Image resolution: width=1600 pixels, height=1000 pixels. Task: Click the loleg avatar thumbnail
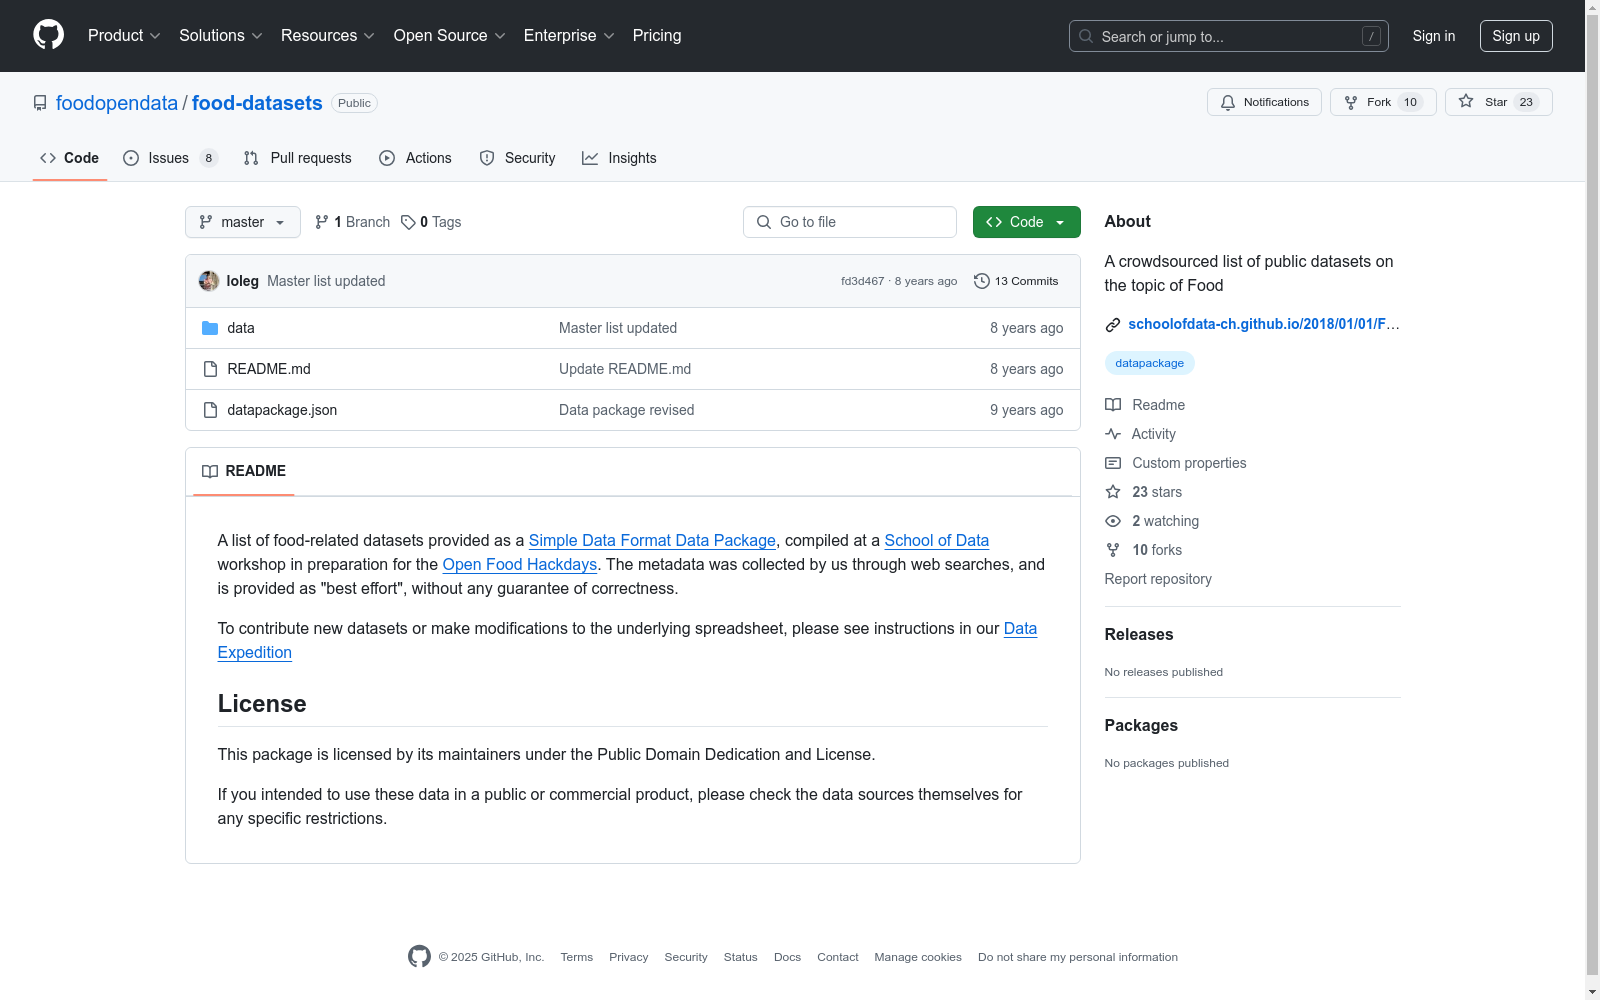pyautogui.click(x=209, y=281)
